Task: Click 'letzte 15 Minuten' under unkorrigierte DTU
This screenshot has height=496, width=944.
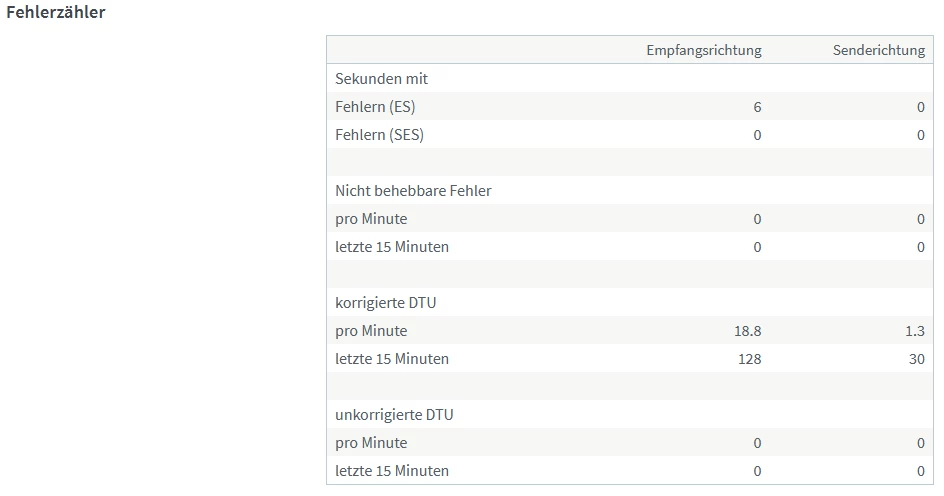Action: click(x=392, y=471)
